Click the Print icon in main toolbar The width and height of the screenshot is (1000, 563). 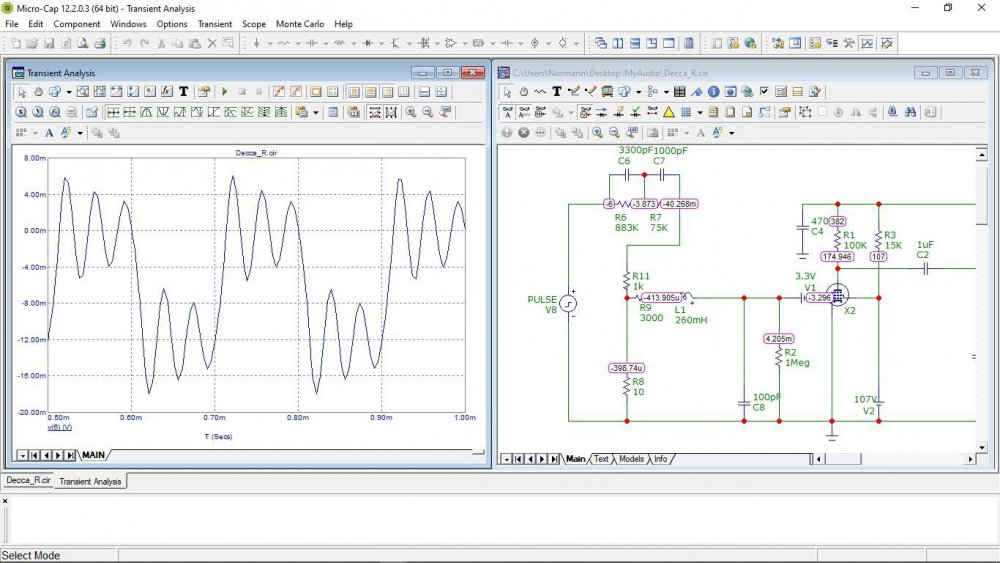tap(100, 43)
